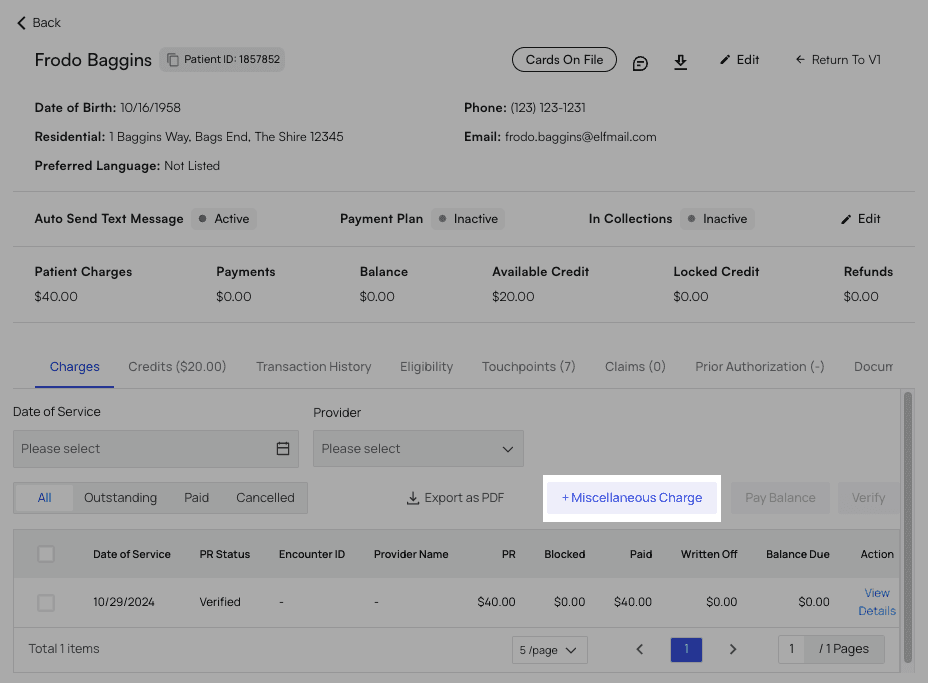Image resolution: width=928 pixels, height=683 pixels.
Task: Filter charges by Cancelled
Action: tap(265, 498)
